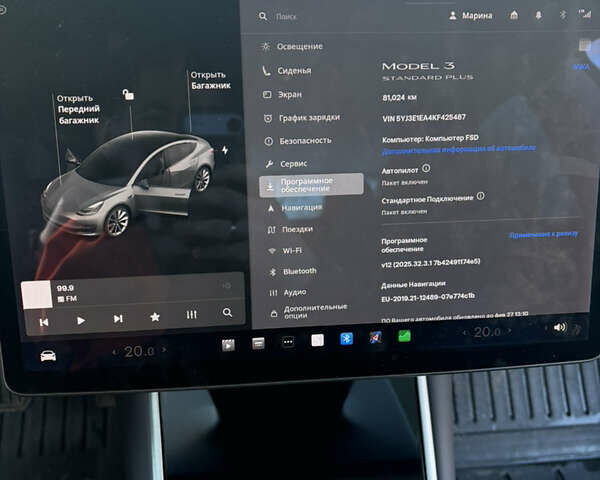This screenshot has height=480, width=600.
Task: Select Безопасность in the settings menu
Action: [x=304, y=141]
